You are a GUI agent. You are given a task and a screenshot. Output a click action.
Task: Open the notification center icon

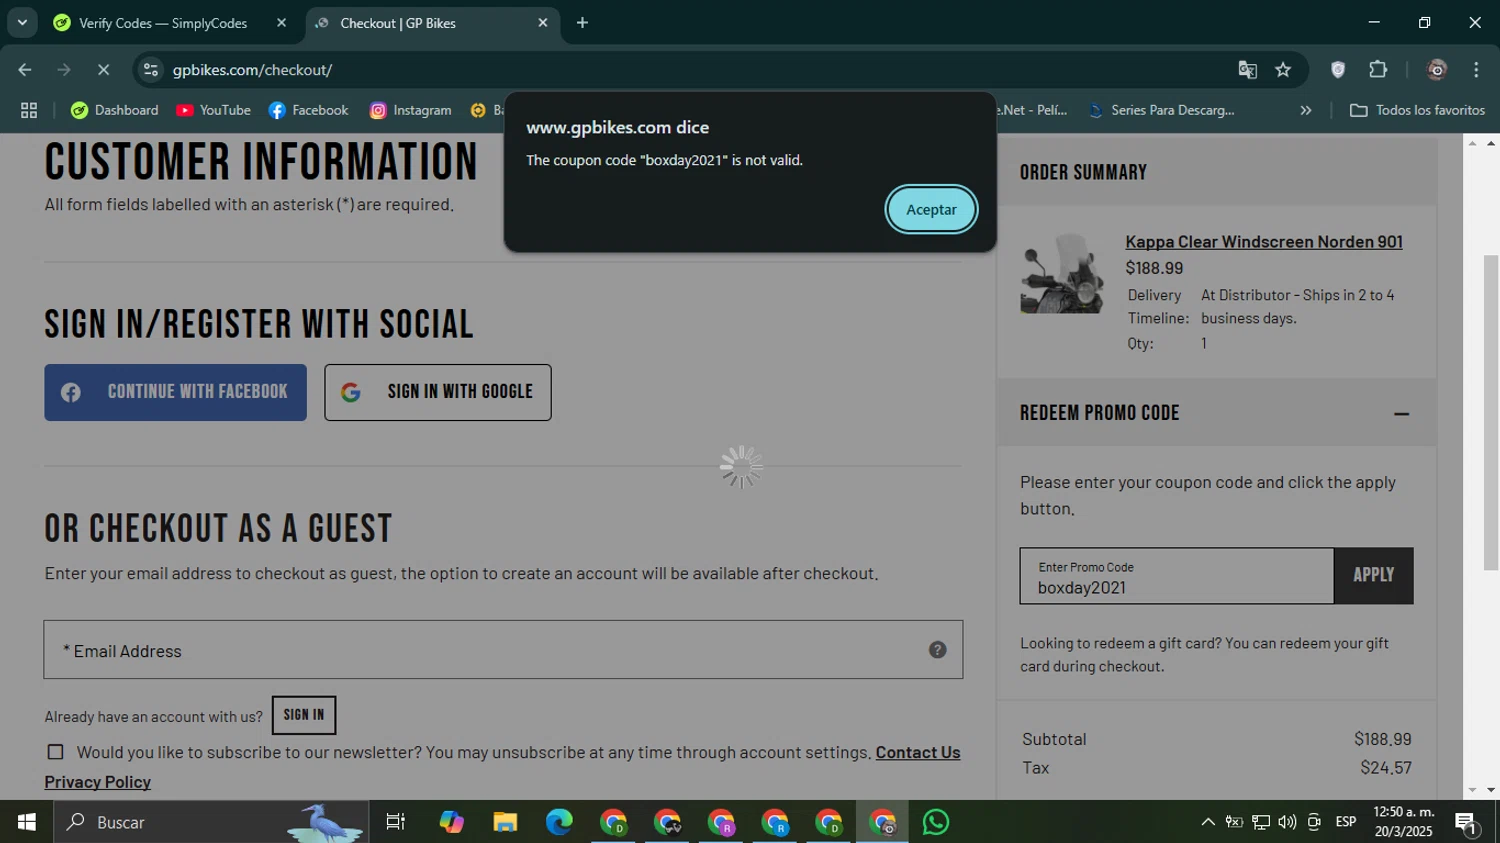1467,823
